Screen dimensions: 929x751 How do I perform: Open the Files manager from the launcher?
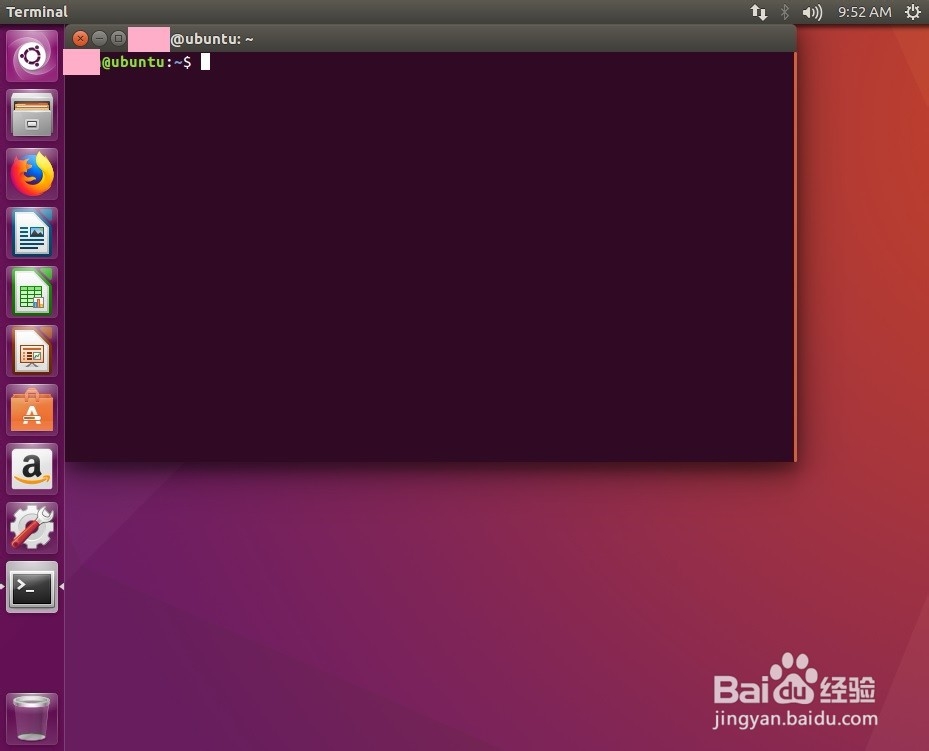pos(32,115)
